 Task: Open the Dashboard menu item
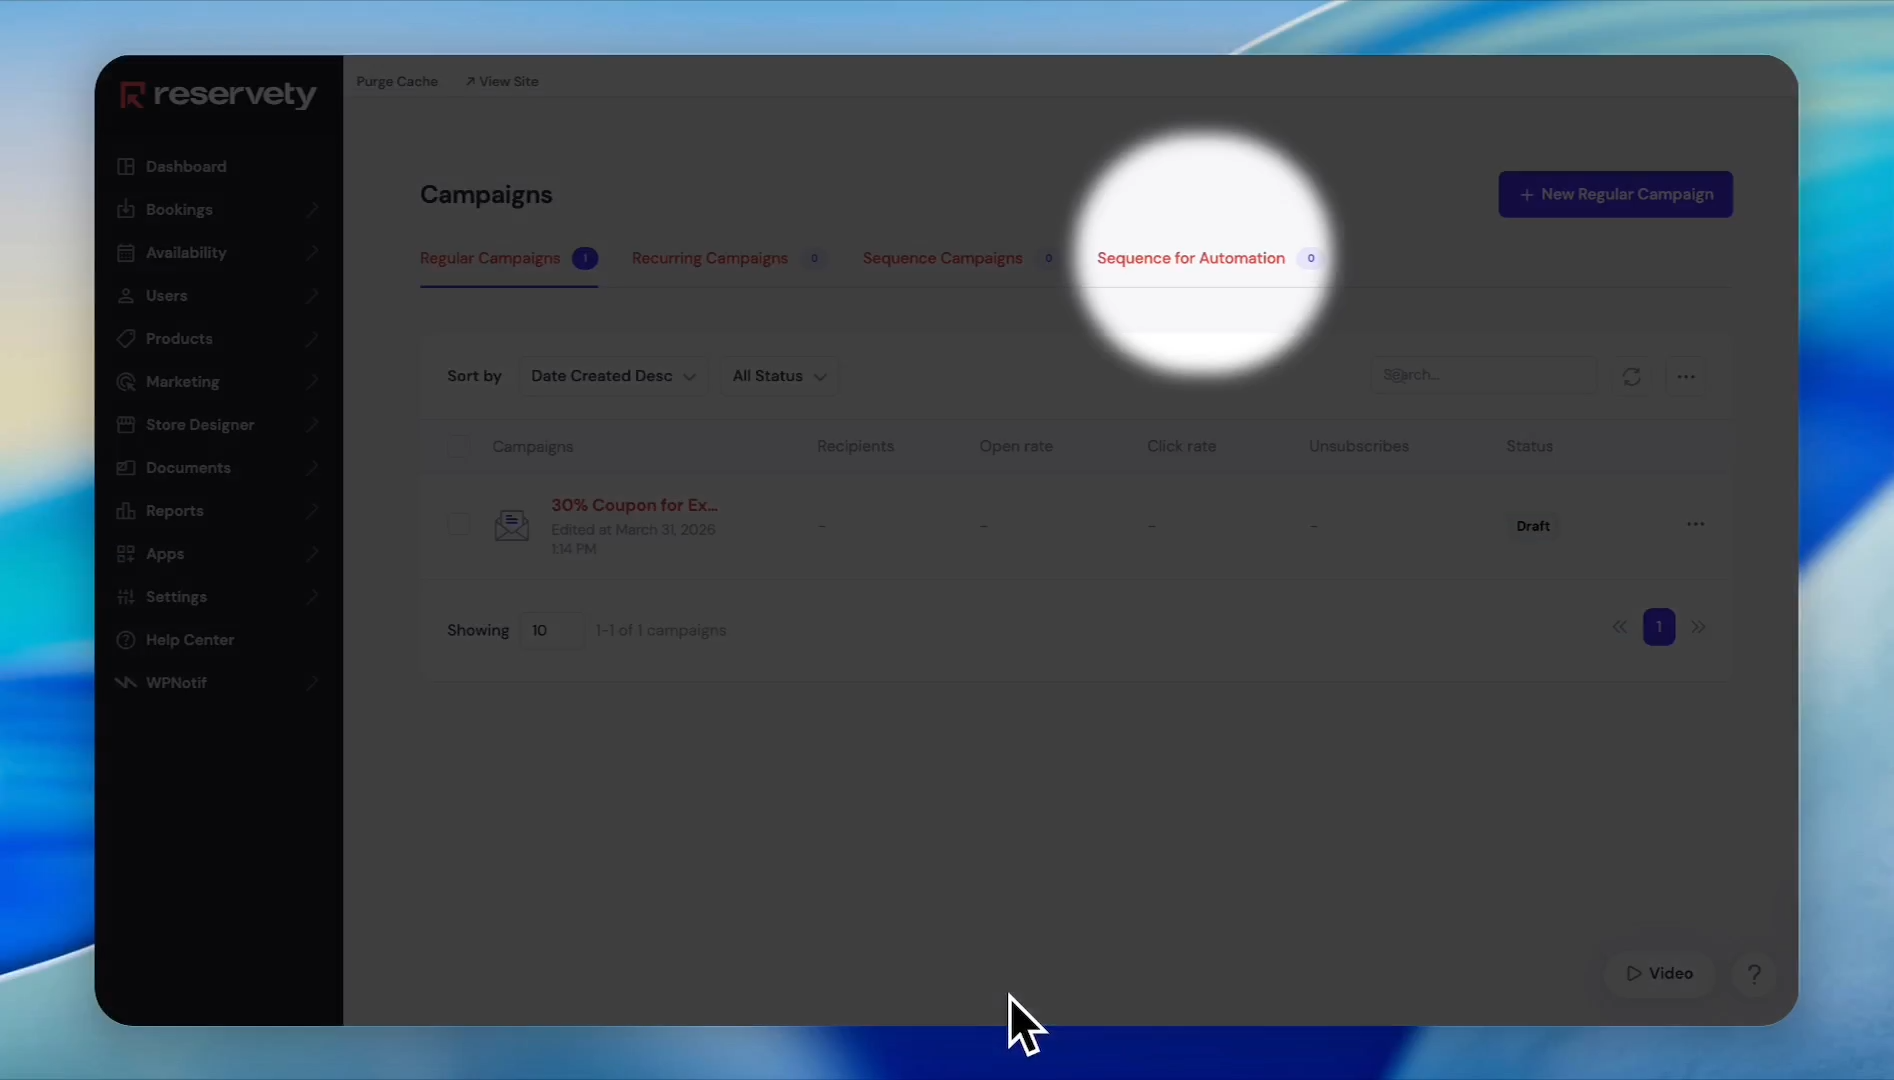(186, 166)
